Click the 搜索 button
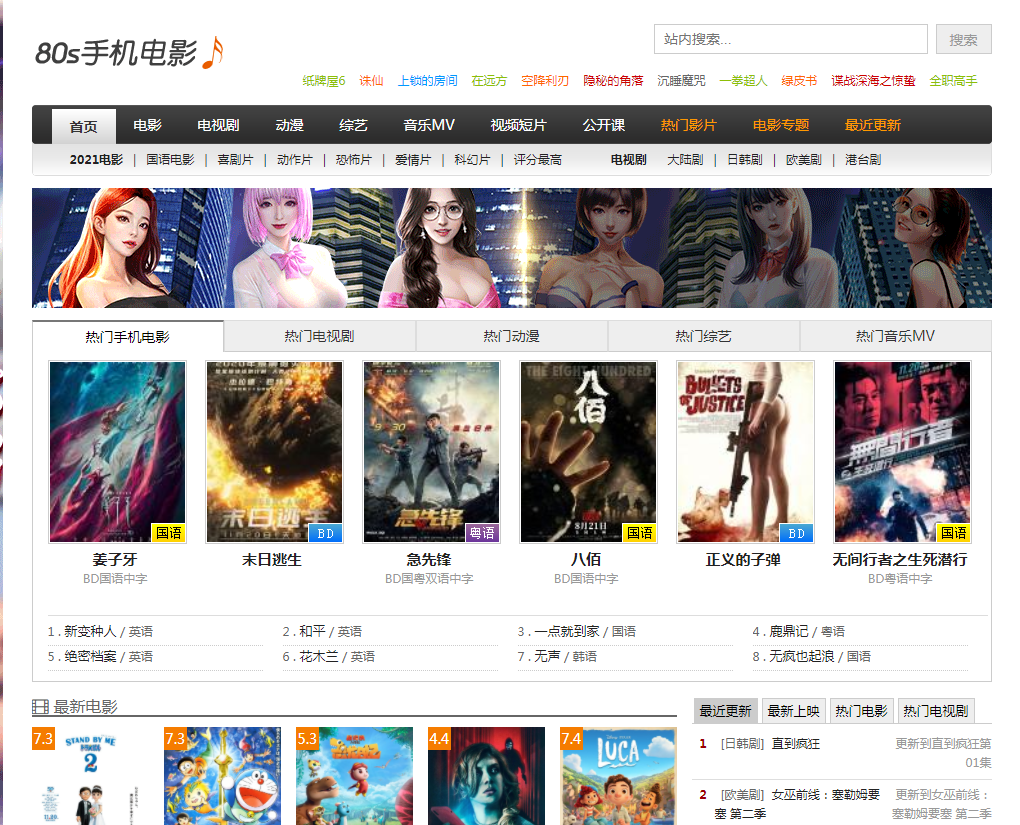This screenshot has height=825, width=1020. pos(963,39)
